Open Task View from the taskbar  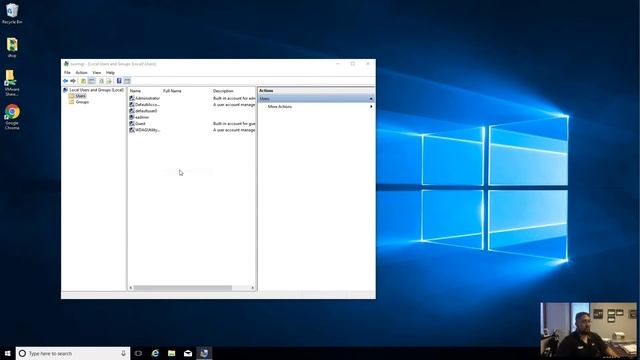[x=138, y=353]
